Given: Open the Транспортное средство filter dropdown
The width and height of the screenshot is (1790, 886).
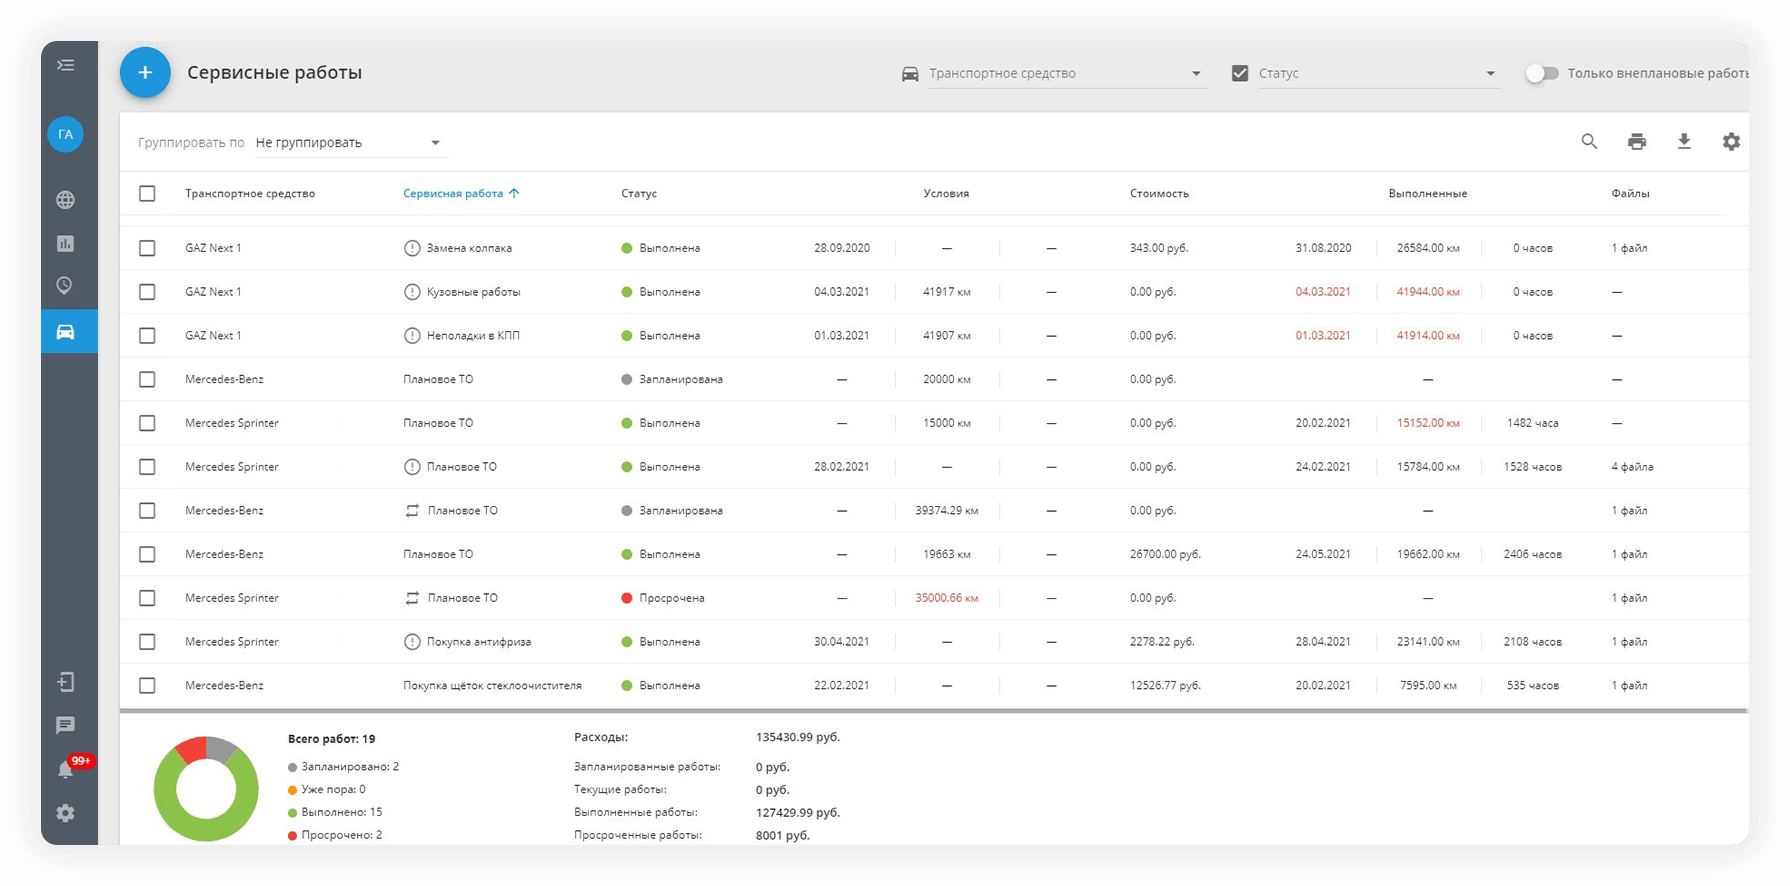Looking at the screenshot, I should [1066, 73].
